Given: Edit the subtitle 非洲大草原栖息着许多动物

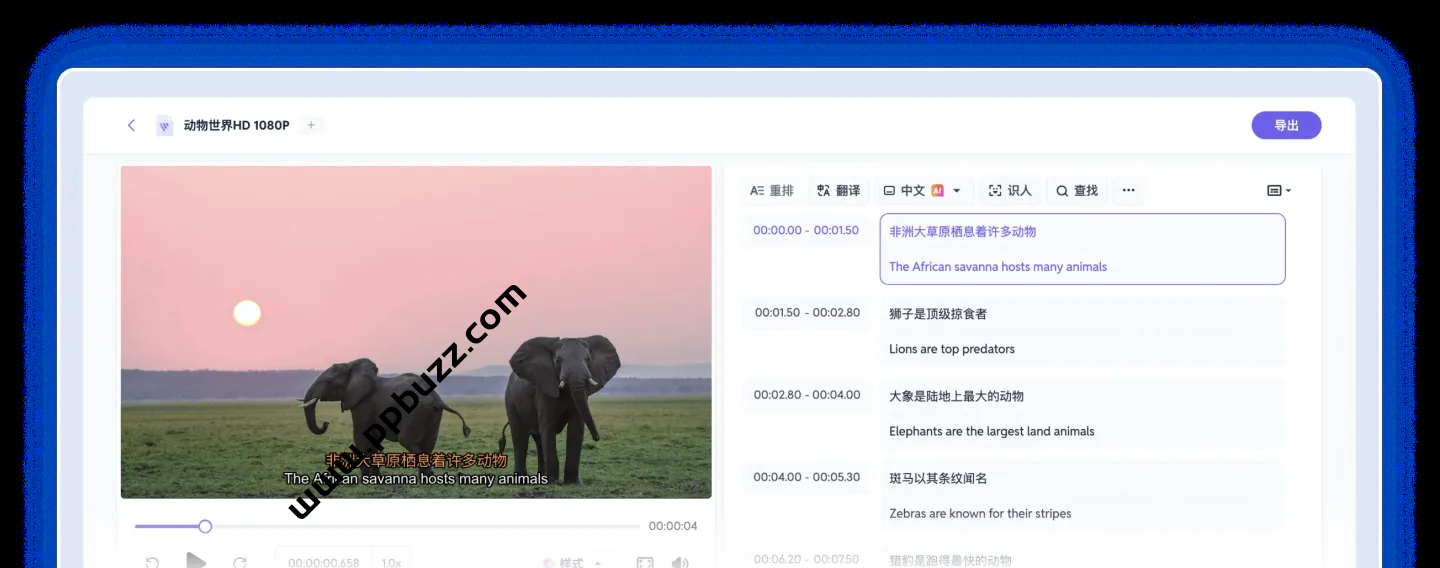Looking at the screenshot, I should tap(962, 231).
